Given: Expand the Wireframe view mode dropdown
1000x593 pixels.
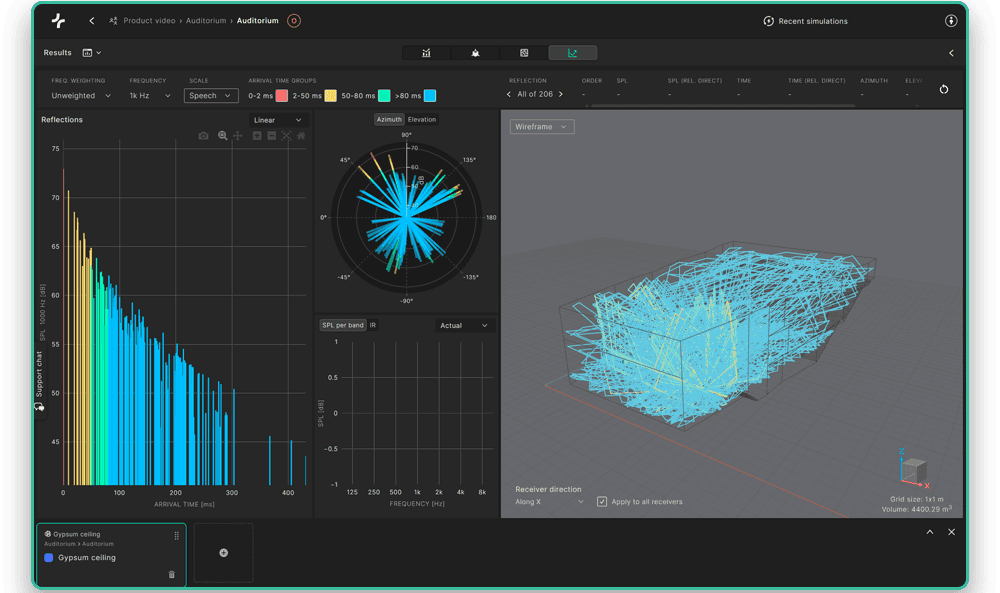Looking at the screenshot, I should click(x=542, y=127).
